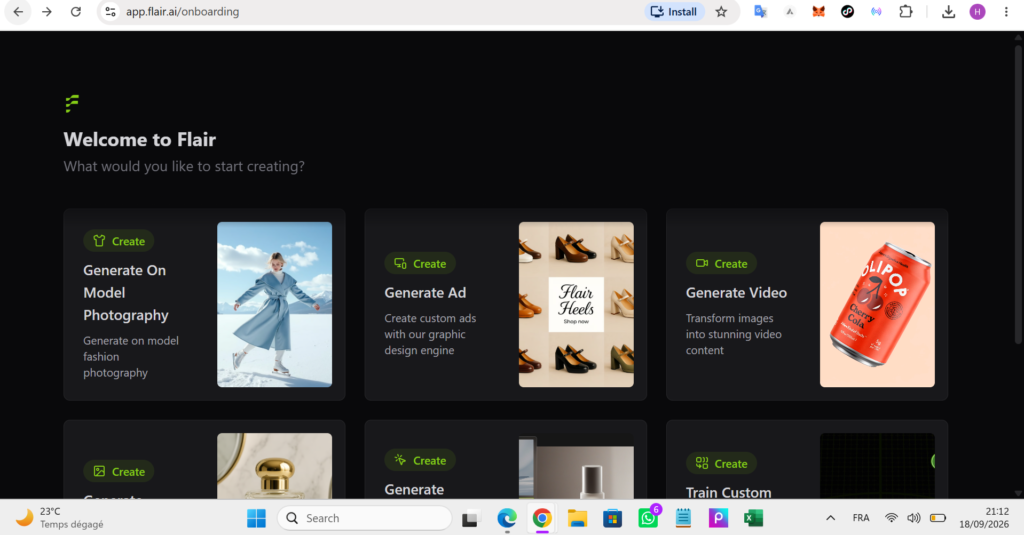Expand the hidden system tray icons chevron
This screenshot has width=1024, height=535.
pyautogui.click(x=830, y=518)
